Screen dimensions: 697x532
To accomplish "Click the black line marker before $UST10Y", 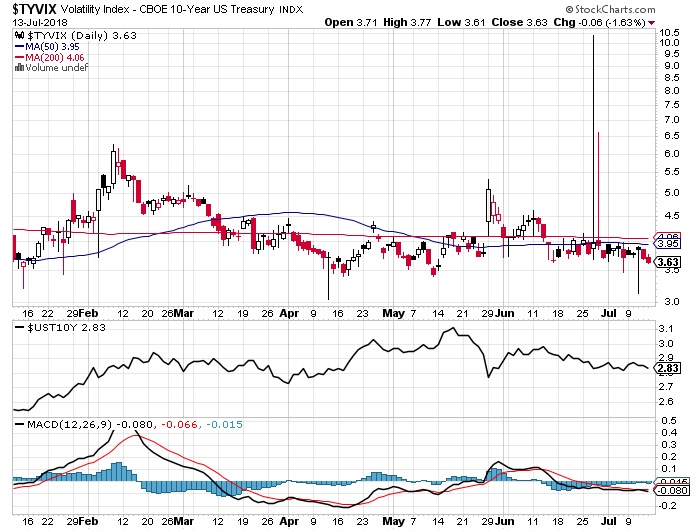I will pyautogui.click(x=20, y=328).
